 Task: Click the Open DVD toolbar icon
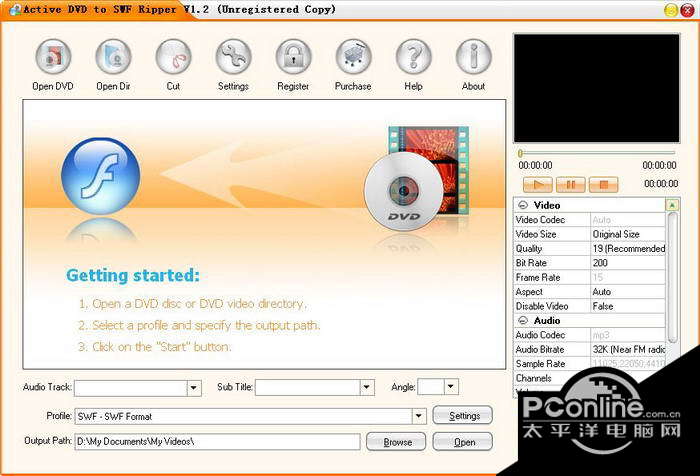53,57
